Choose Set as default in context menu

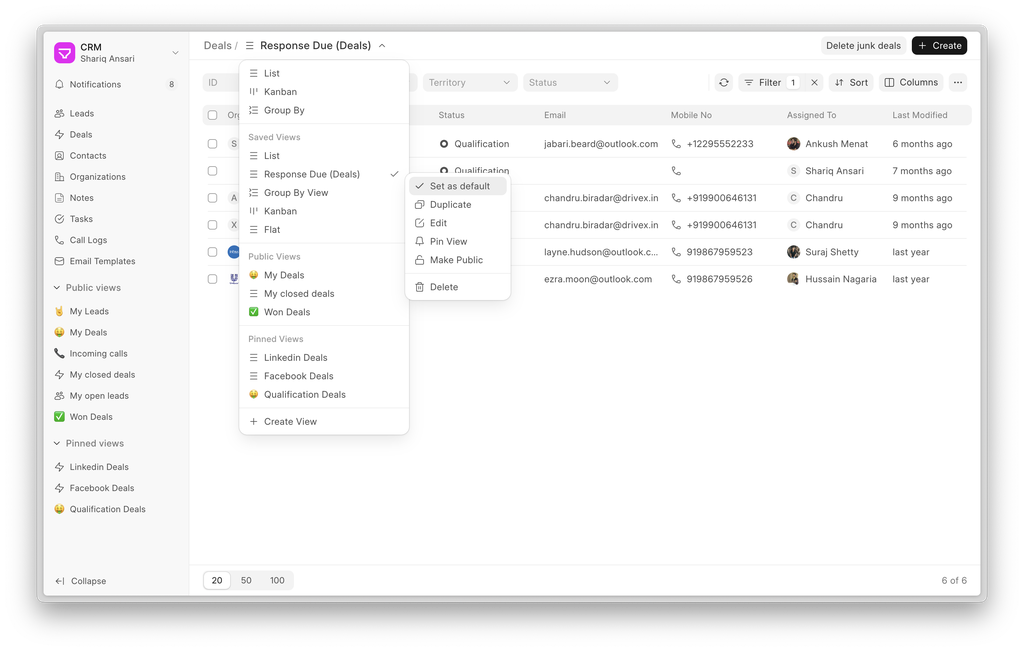(459, 186)
